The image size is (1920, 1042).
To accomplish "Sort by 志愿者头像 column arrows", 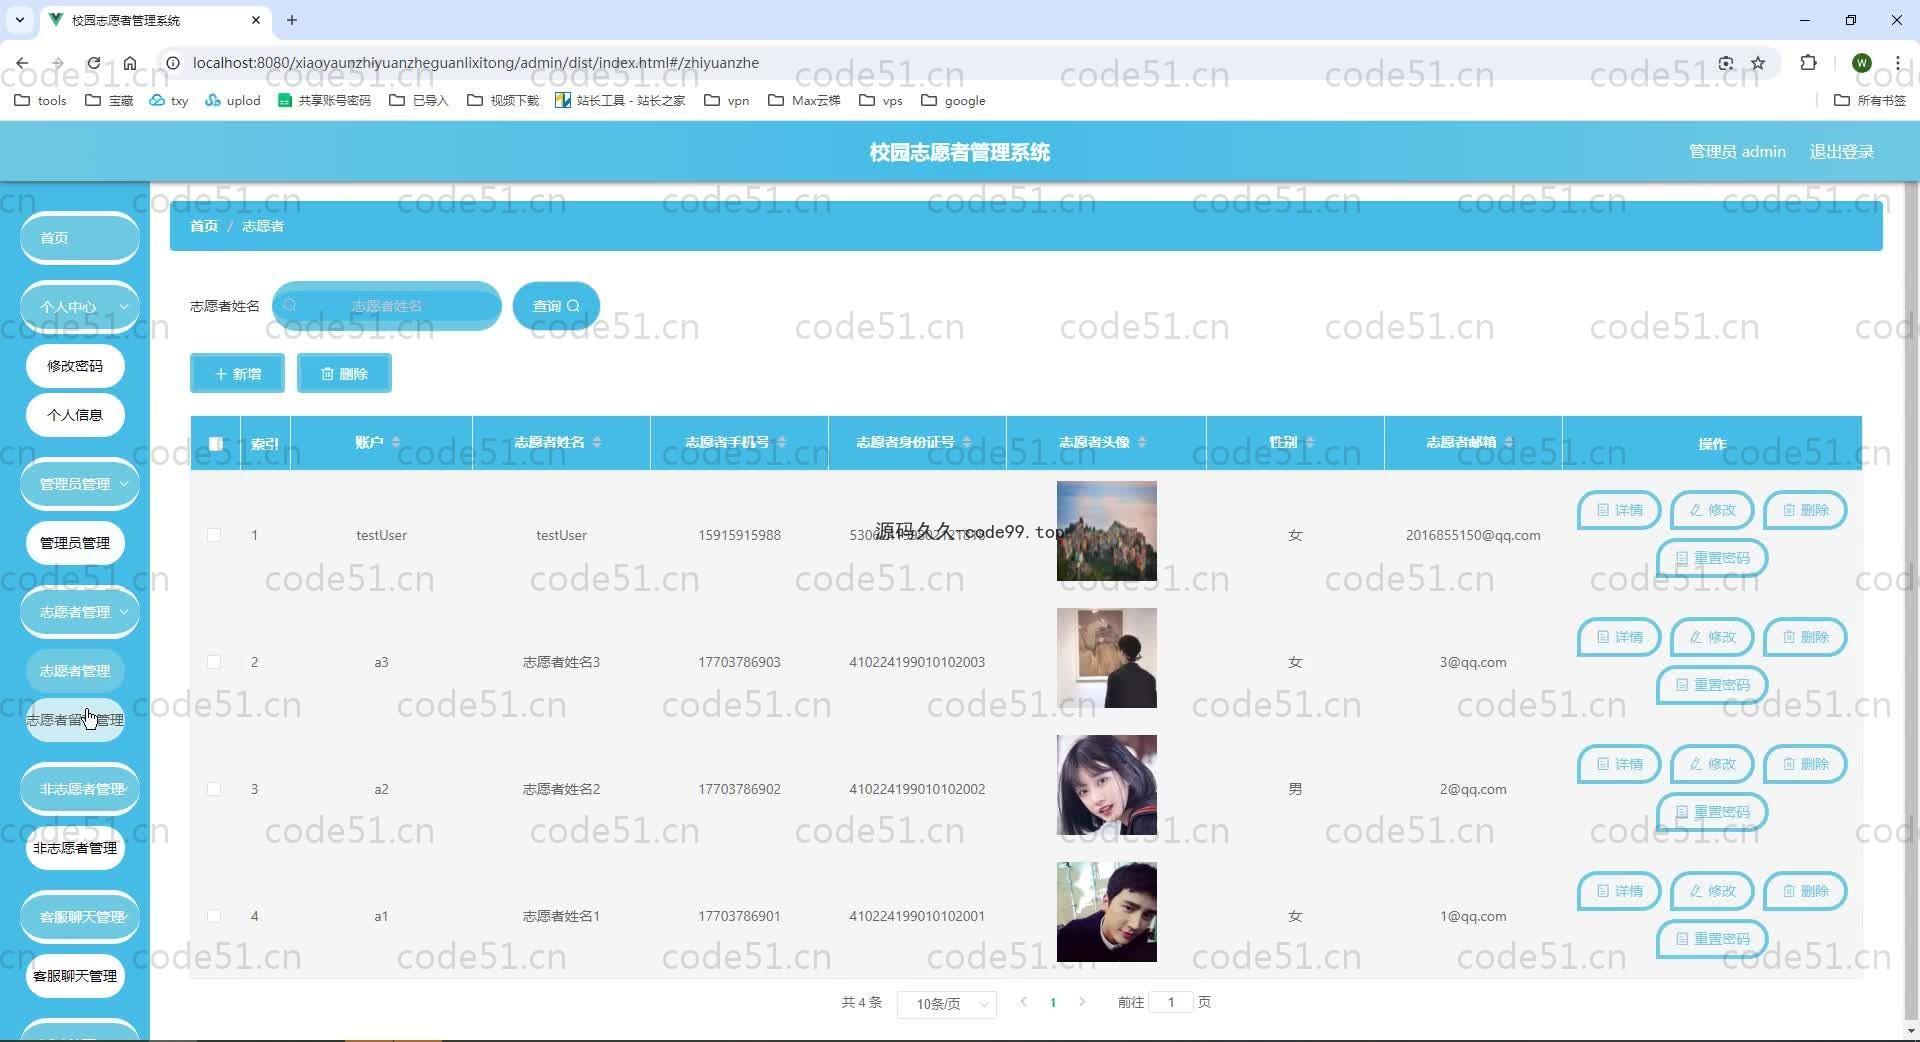I will [x=1142, y=442].
